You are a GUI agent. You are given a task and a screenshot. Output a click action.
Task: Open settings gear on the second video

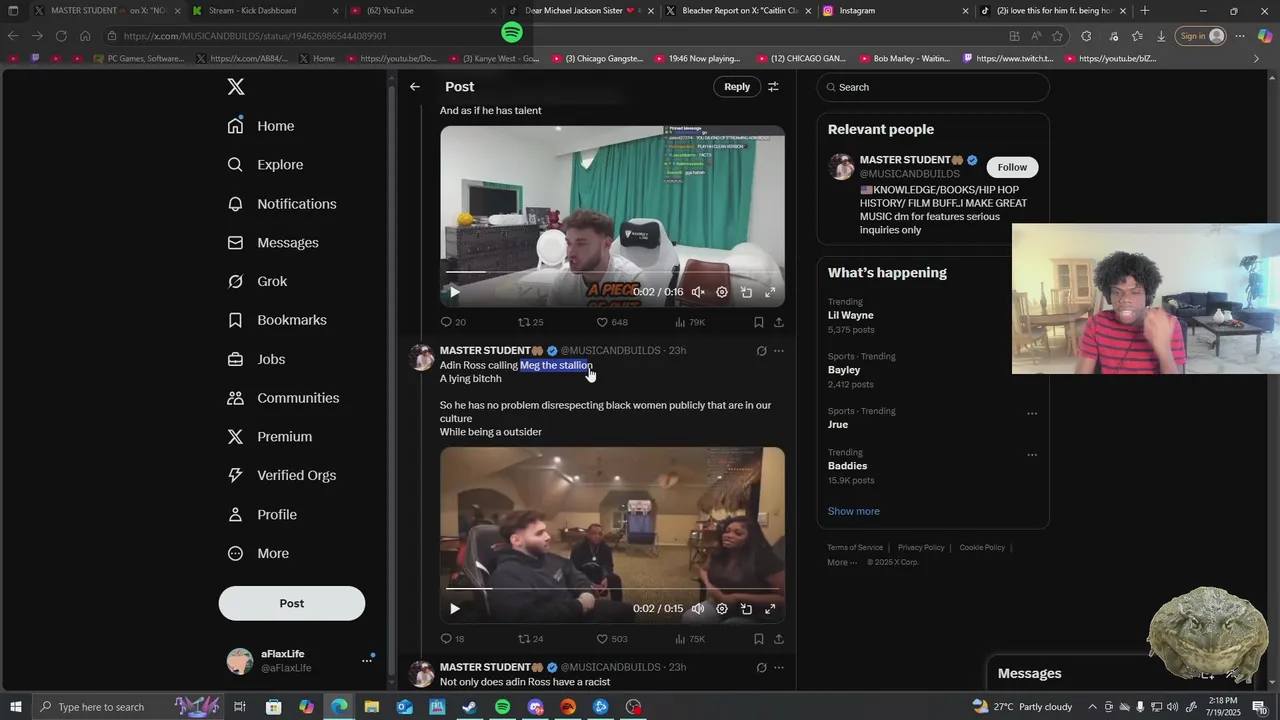[x=722, y=608]
